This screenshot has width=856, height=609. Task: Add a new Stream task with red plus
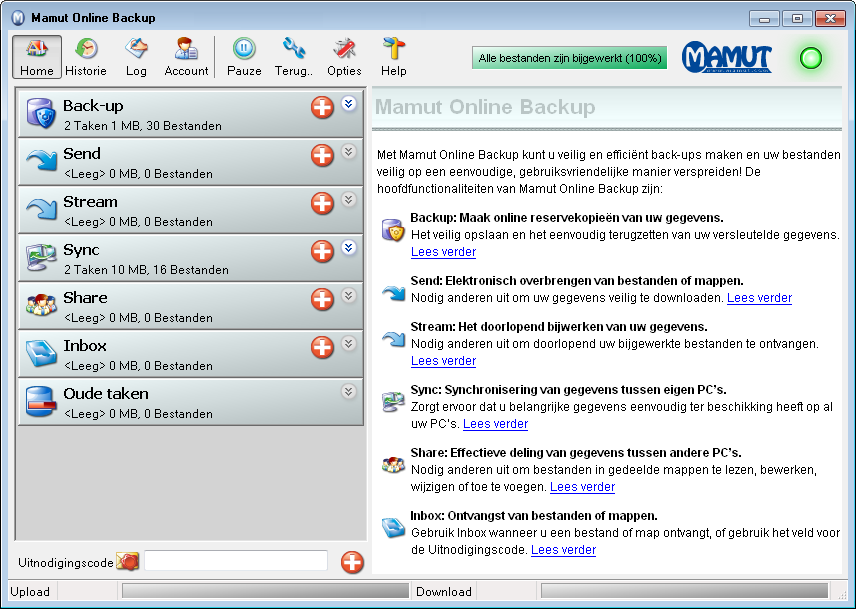(322, 203)
